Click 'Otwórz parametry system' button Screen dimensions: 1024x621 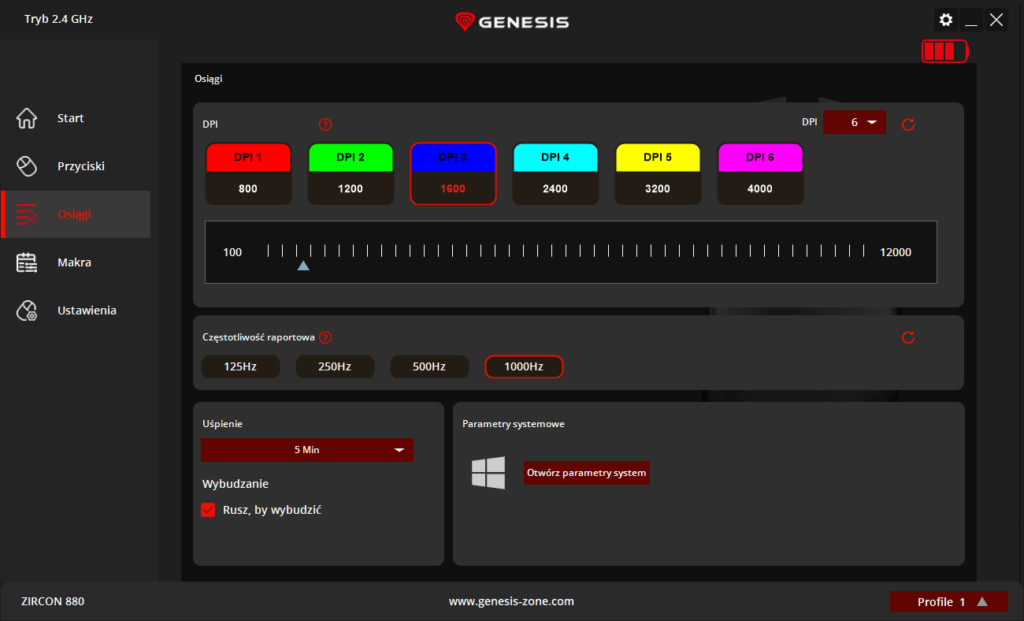pyautogui.click(x=586, y=473)
